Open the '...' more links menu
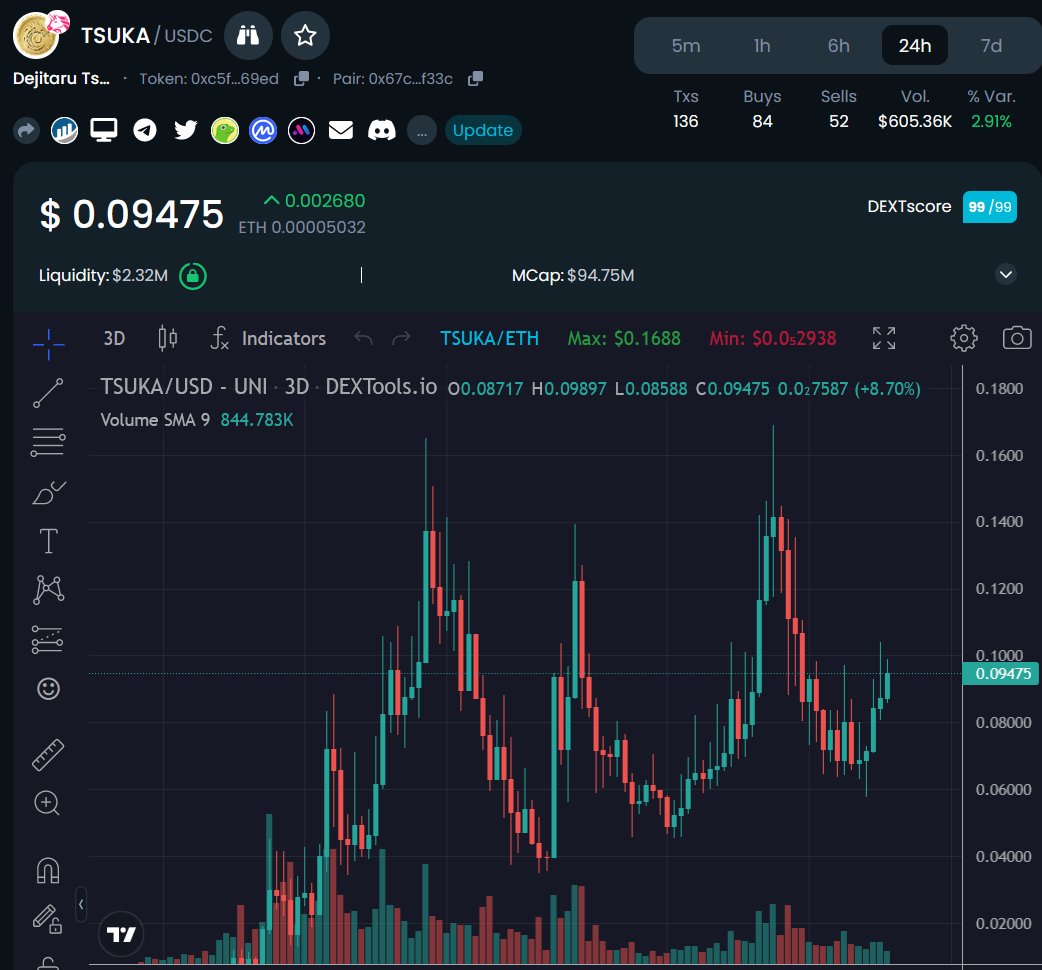The height and width of the screenshot is (970, 1042). click(421, 130)
